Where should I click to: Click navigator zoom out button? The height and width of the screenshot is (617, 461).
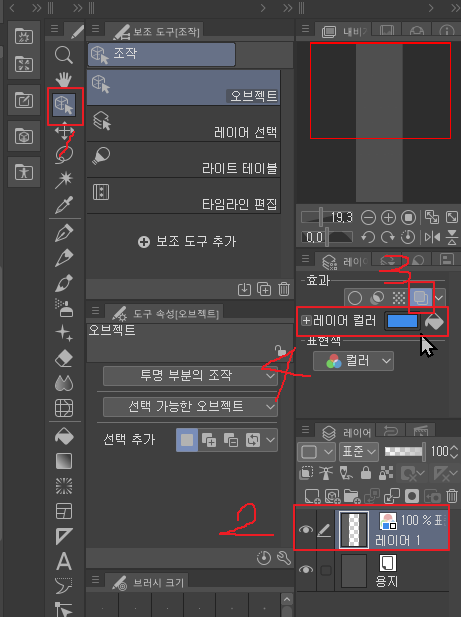(368, 217)
